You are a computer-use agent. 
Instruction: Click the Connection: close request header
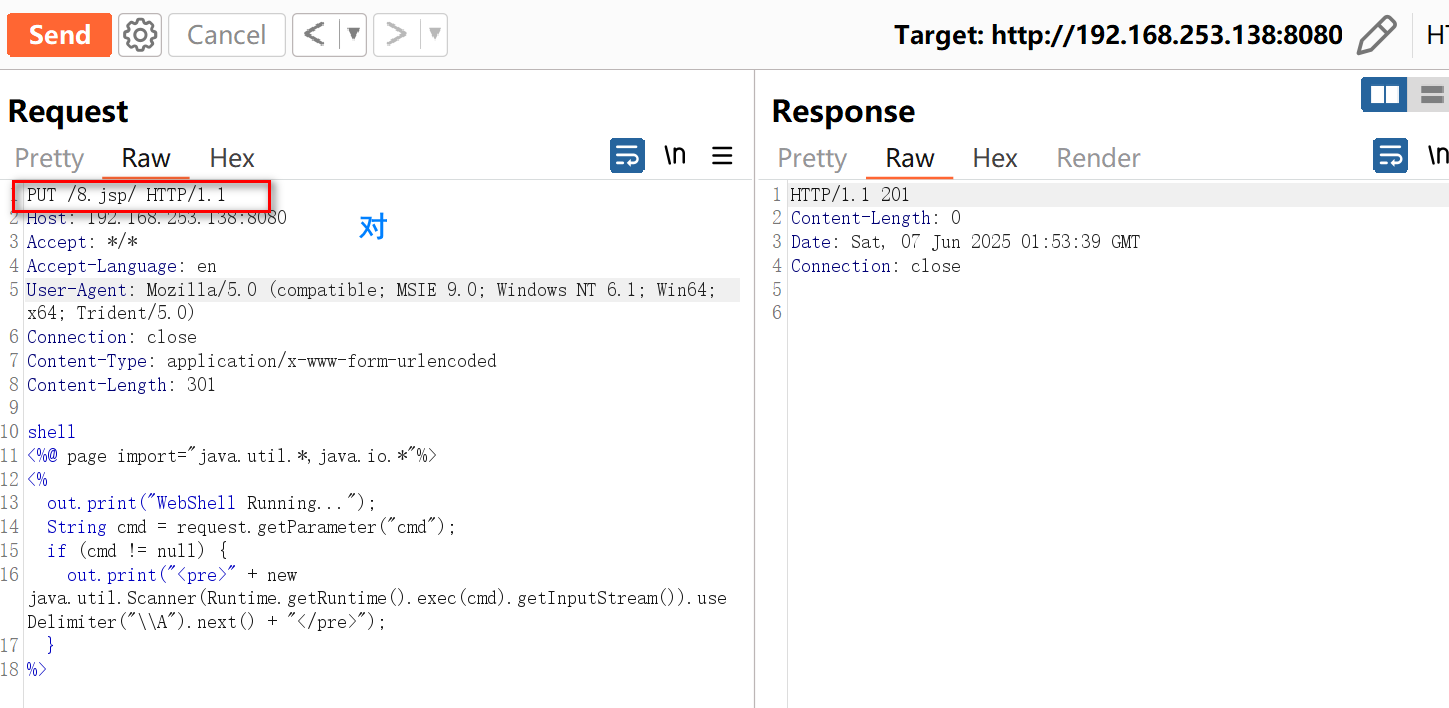111,337
